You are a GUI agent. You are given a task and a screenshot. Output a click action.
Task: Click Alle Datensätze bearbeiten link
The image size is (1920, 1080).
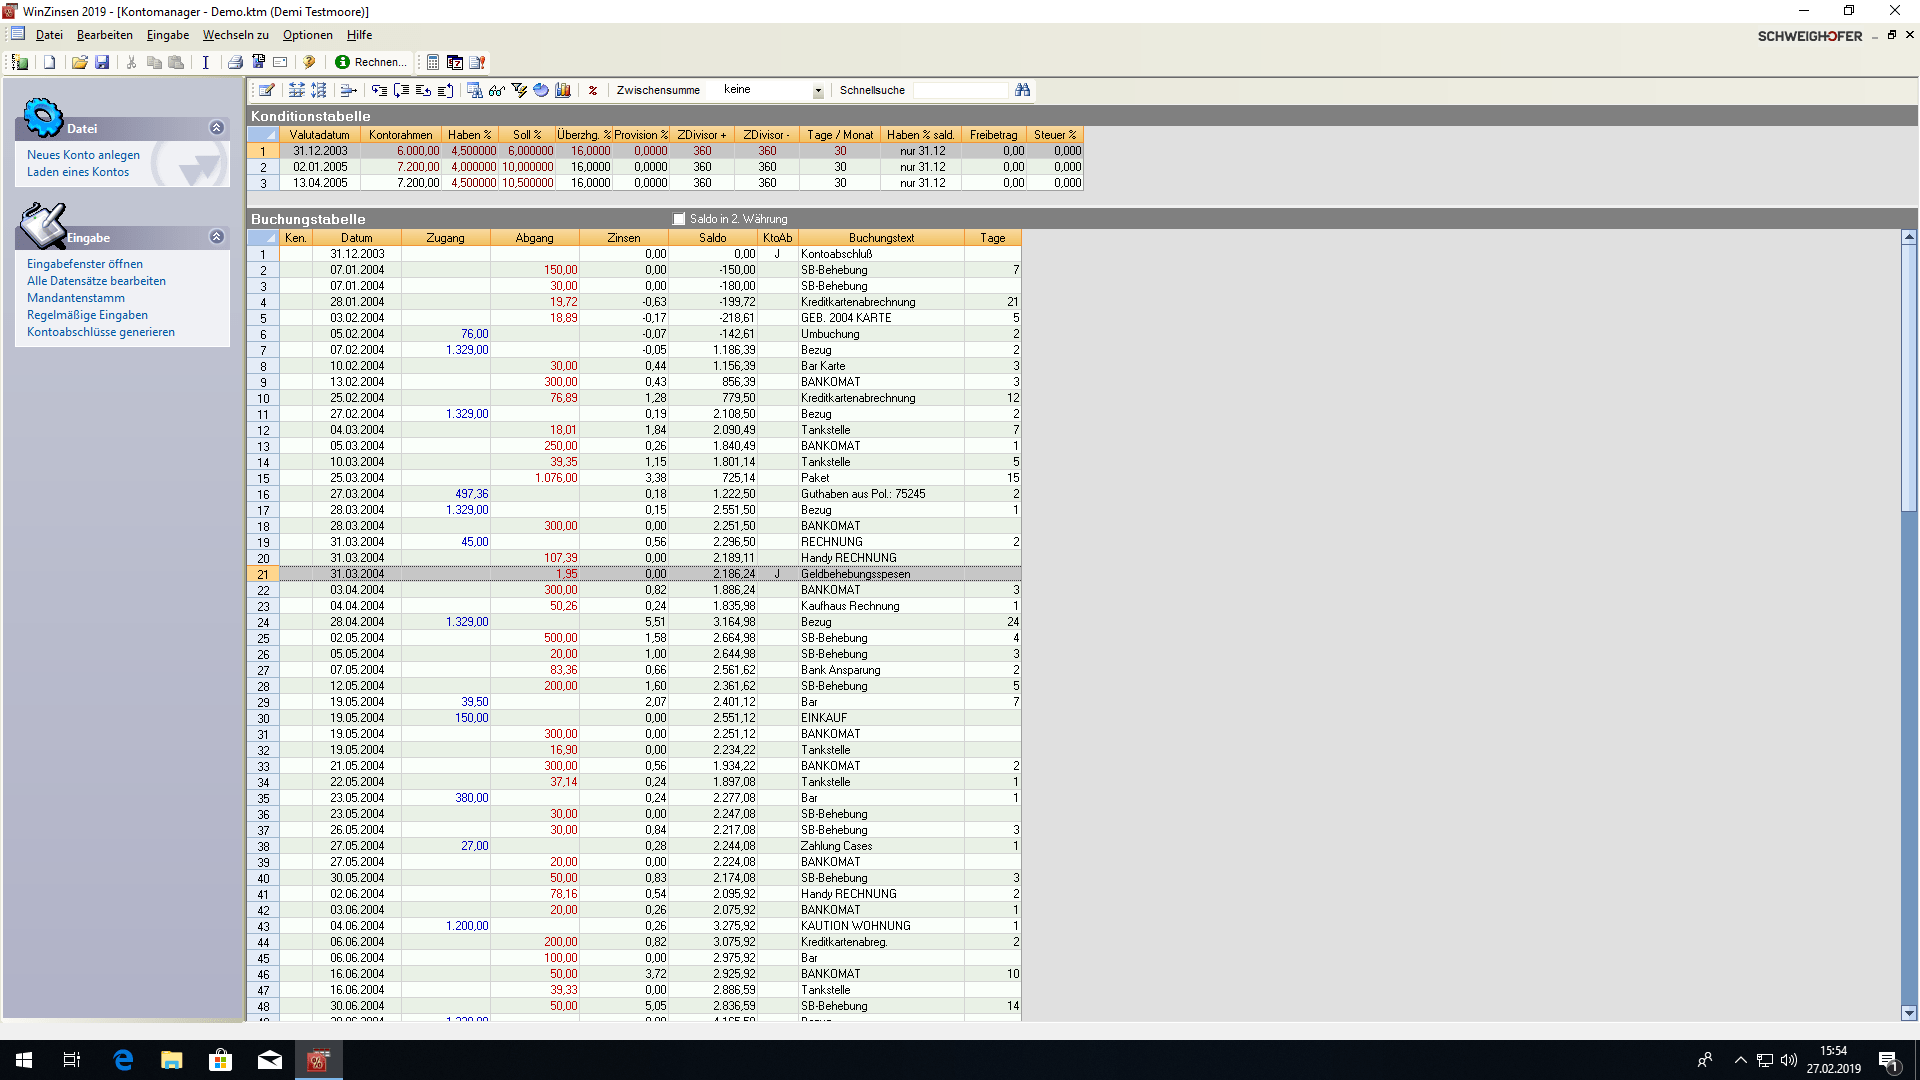tap(96, 281)
